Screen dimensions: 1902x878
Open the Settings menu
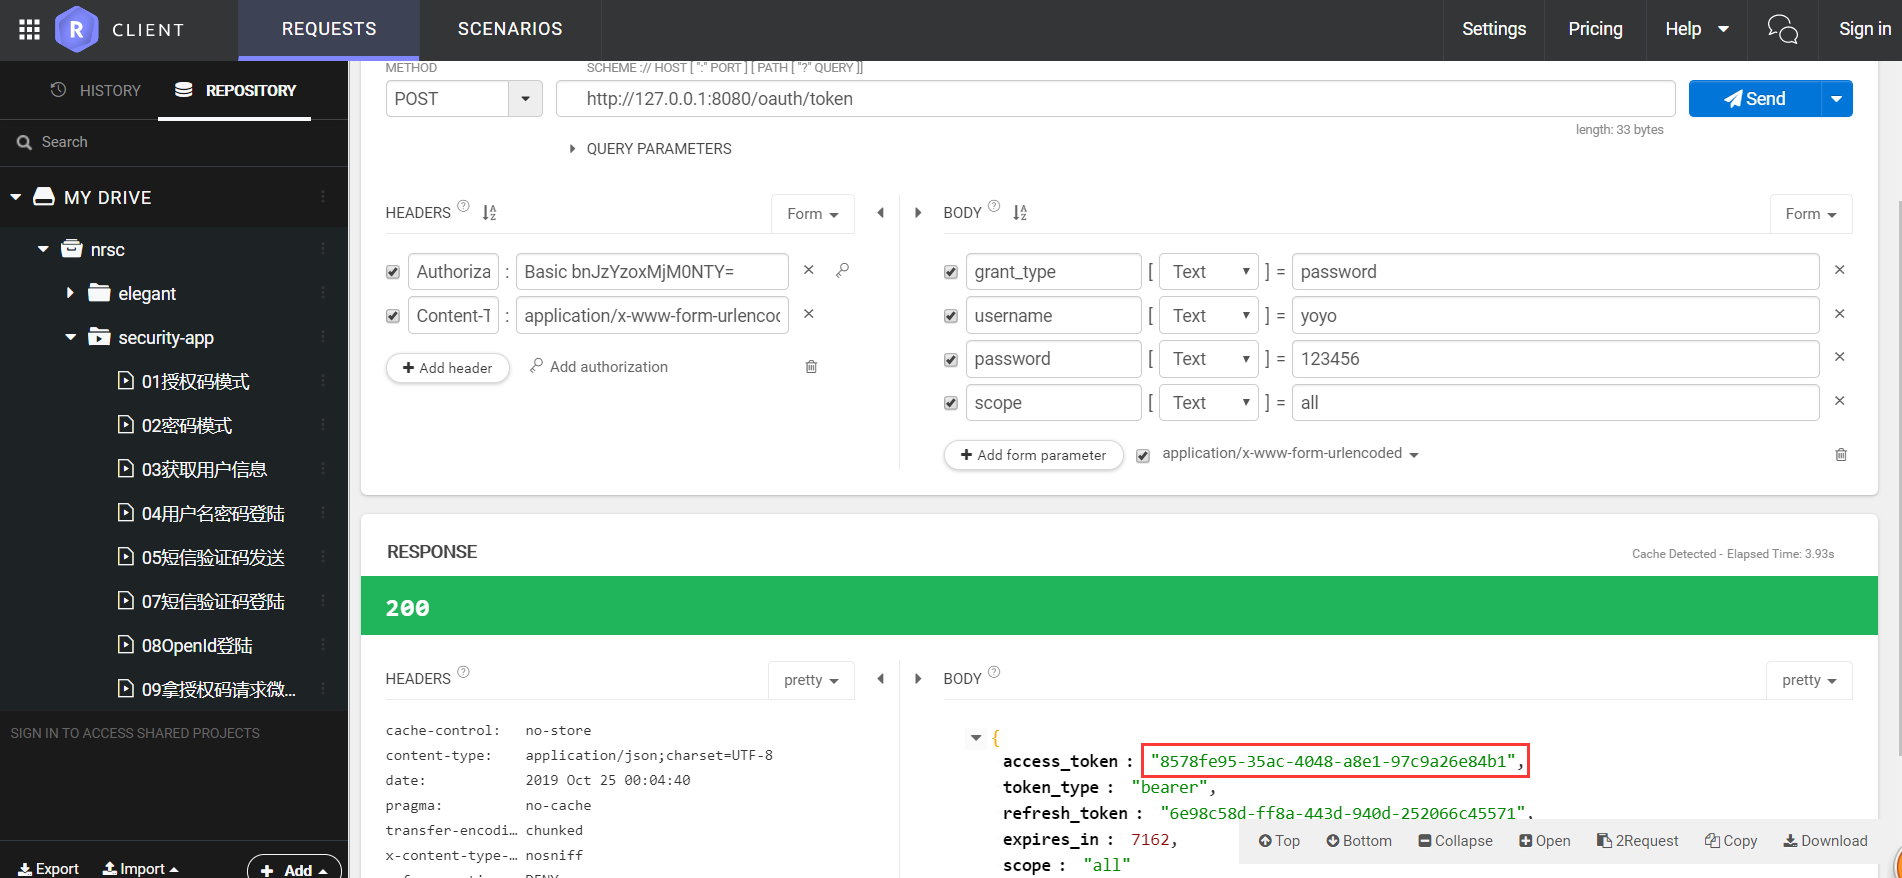click(1494, 29)
